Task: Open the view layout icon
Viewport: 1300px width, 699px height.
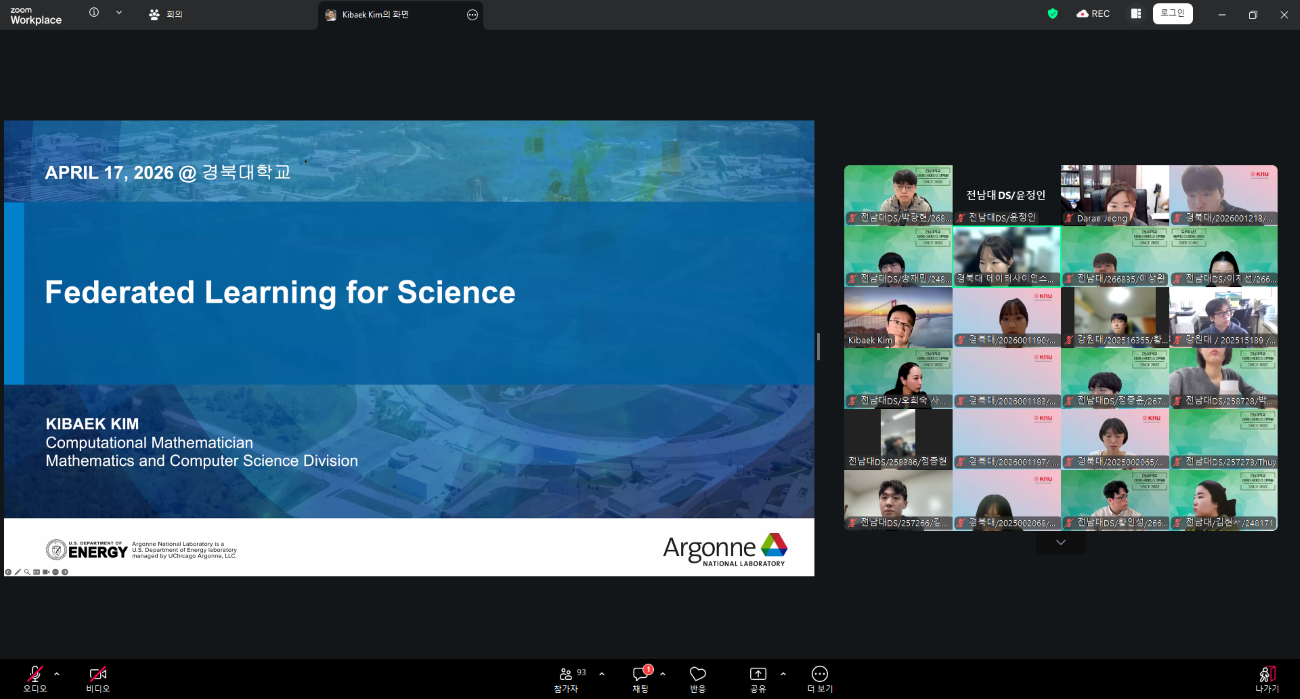Action: point(1136,14)
